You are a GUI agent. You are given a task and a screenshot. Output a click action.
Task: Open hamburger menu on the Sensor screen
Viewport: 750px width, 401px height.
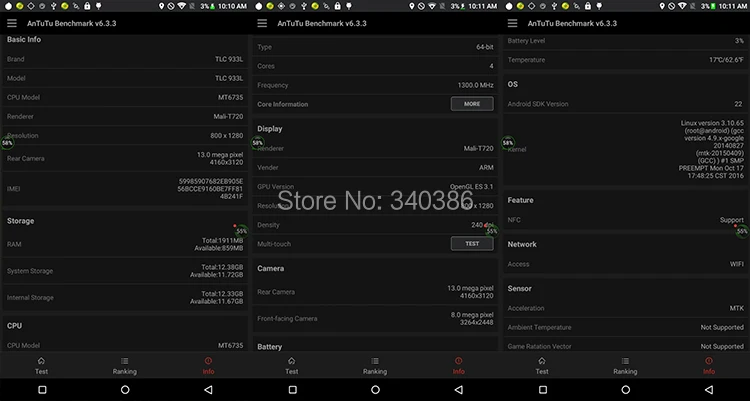(x=512, y=23)
